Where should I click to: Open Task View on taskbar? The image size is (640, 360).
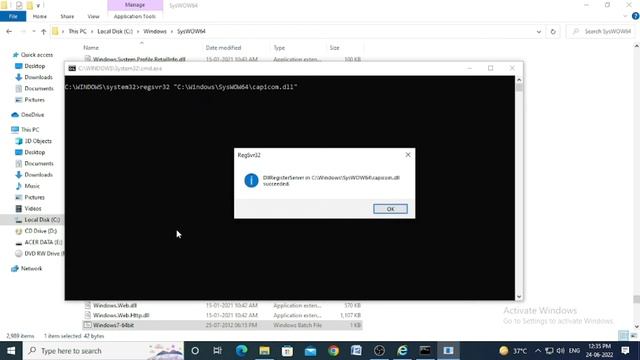pos(218,351)
